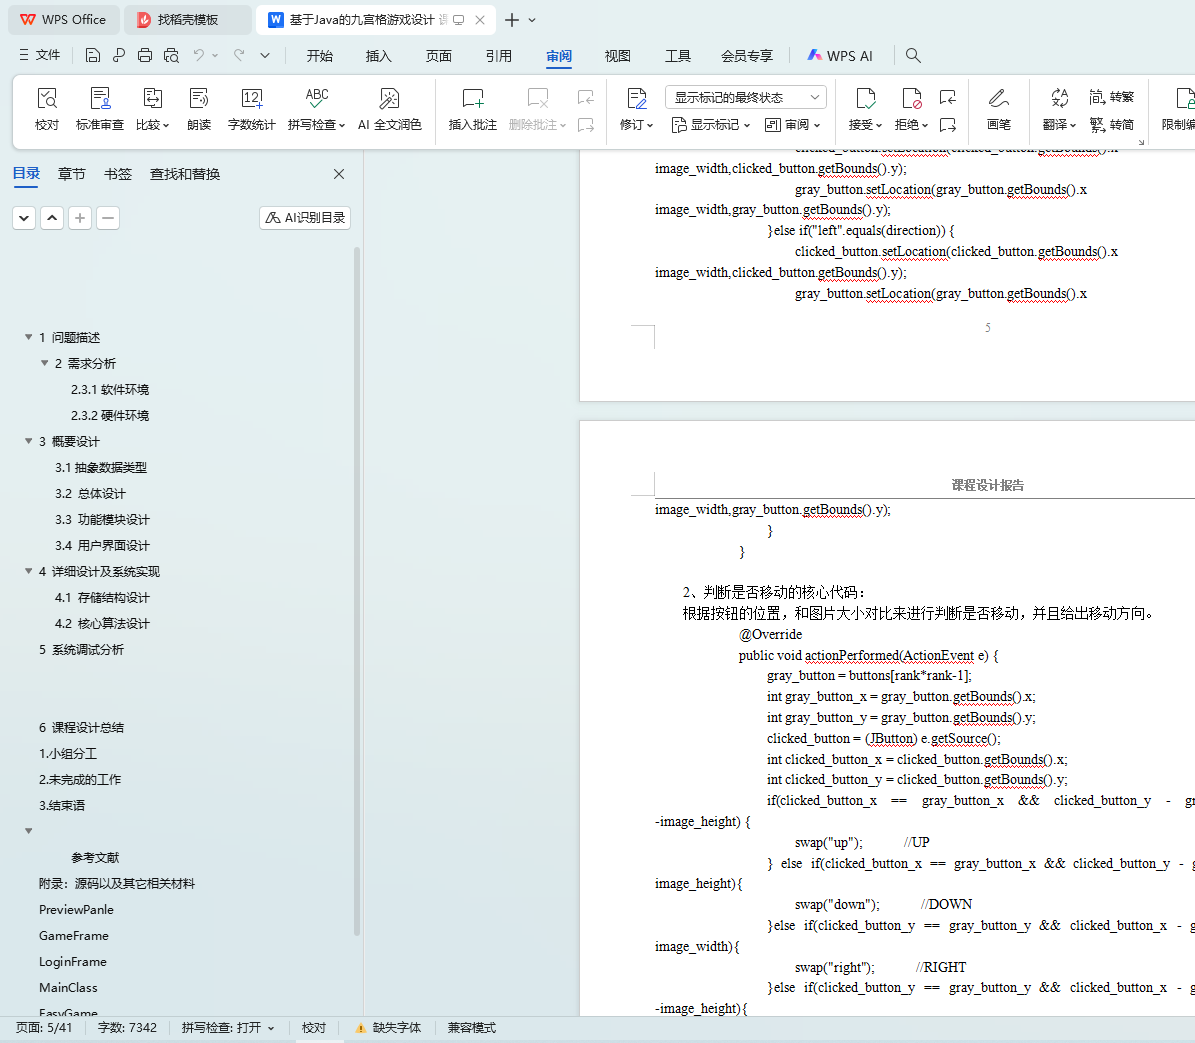Click the print icon in quick toolbar
Image resolution: width=1195 pixels, height=1043 pixels.
pyautogui.click(x=145, y=55)
